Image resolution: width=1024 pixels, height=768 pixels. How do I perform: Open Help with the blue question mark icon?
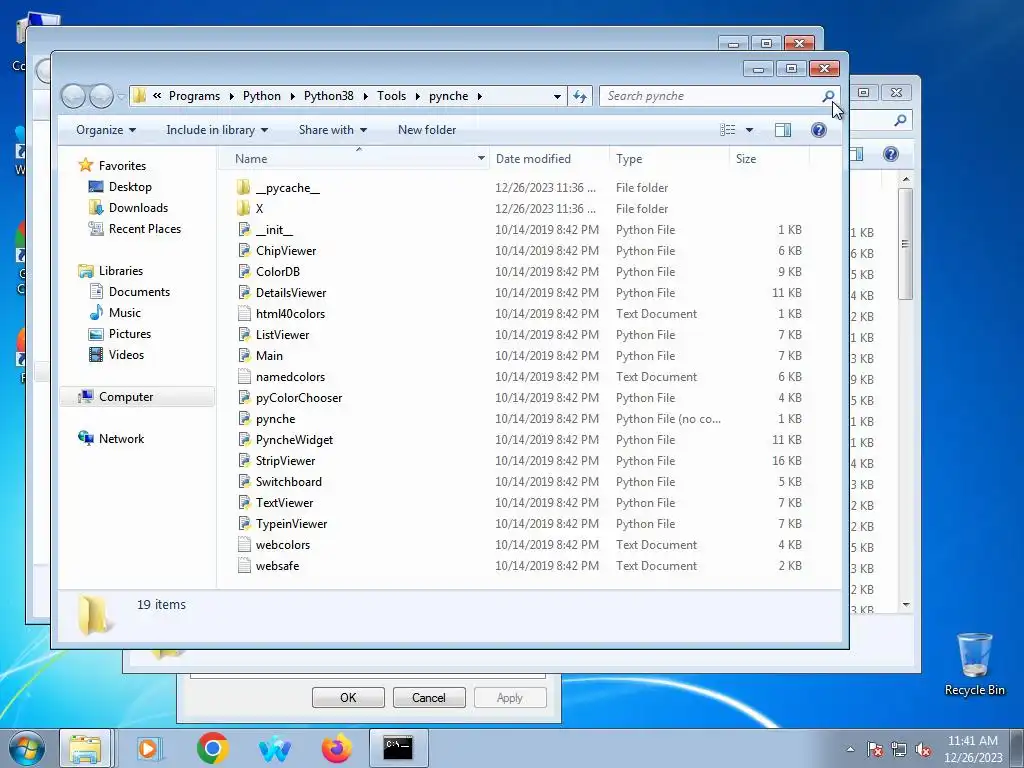coord(818,130)
